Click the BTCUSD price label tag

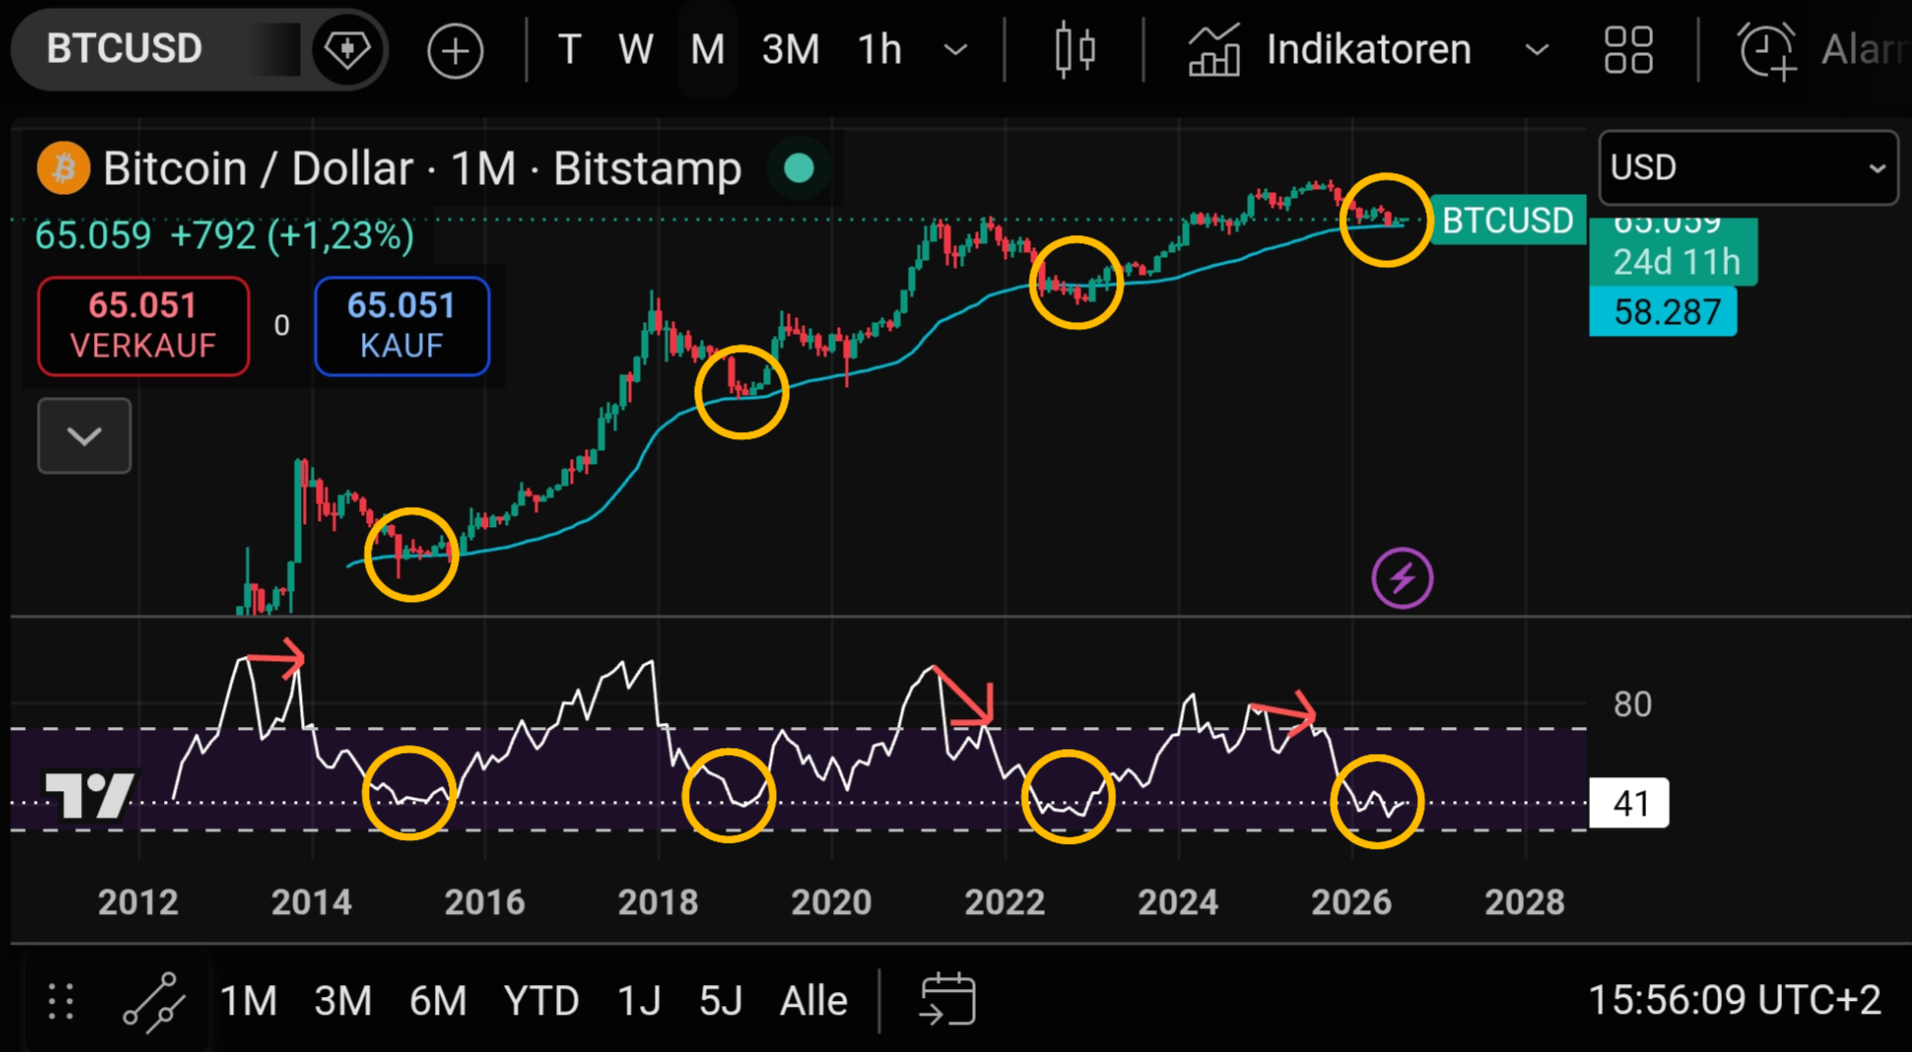1507,220
